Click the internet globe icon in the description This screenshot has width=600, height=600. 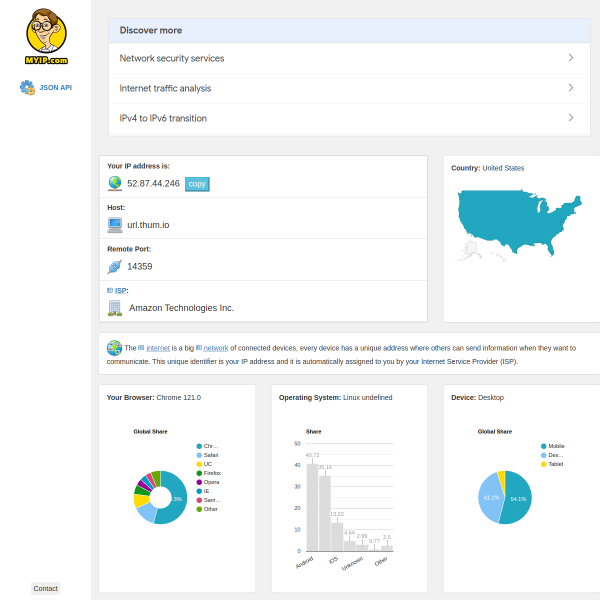[114, 348]
